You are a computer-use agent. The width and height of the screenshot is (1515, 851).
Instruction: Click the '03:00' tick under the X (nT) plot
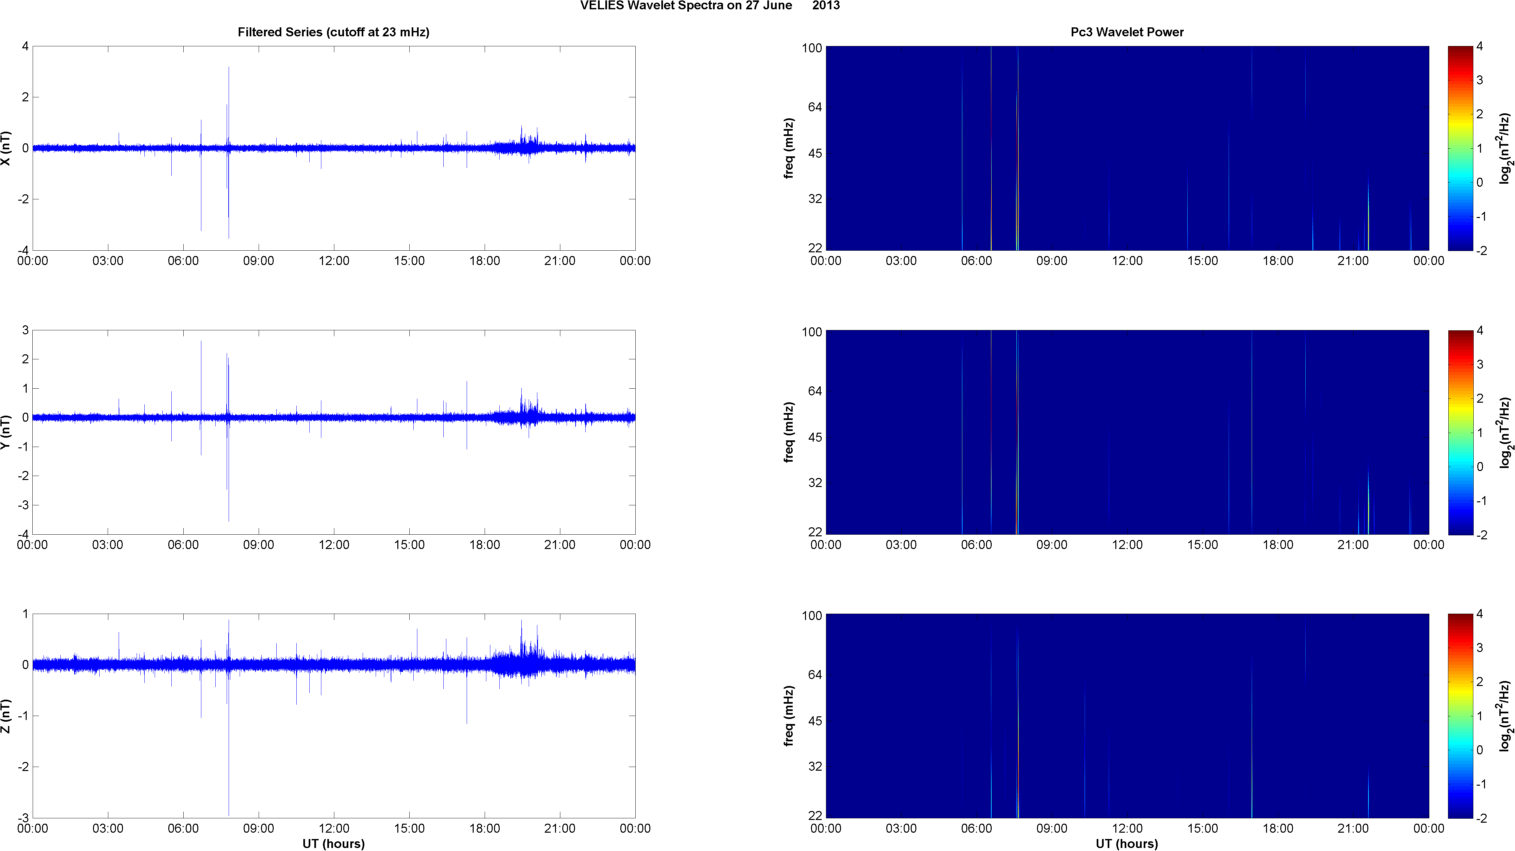(108, 261)
